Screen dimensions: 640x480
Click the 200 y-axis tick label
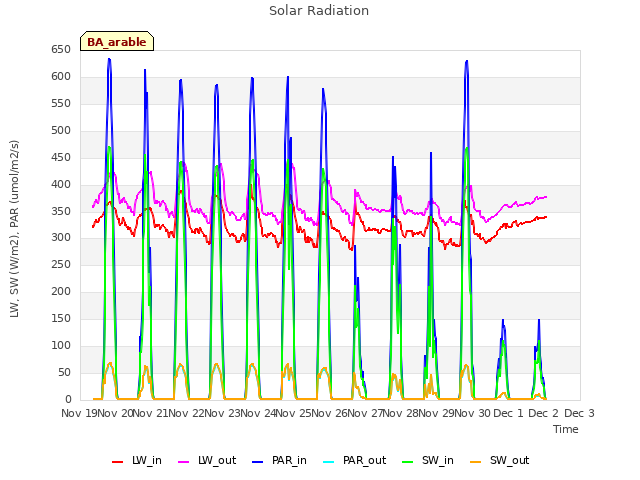61,291
